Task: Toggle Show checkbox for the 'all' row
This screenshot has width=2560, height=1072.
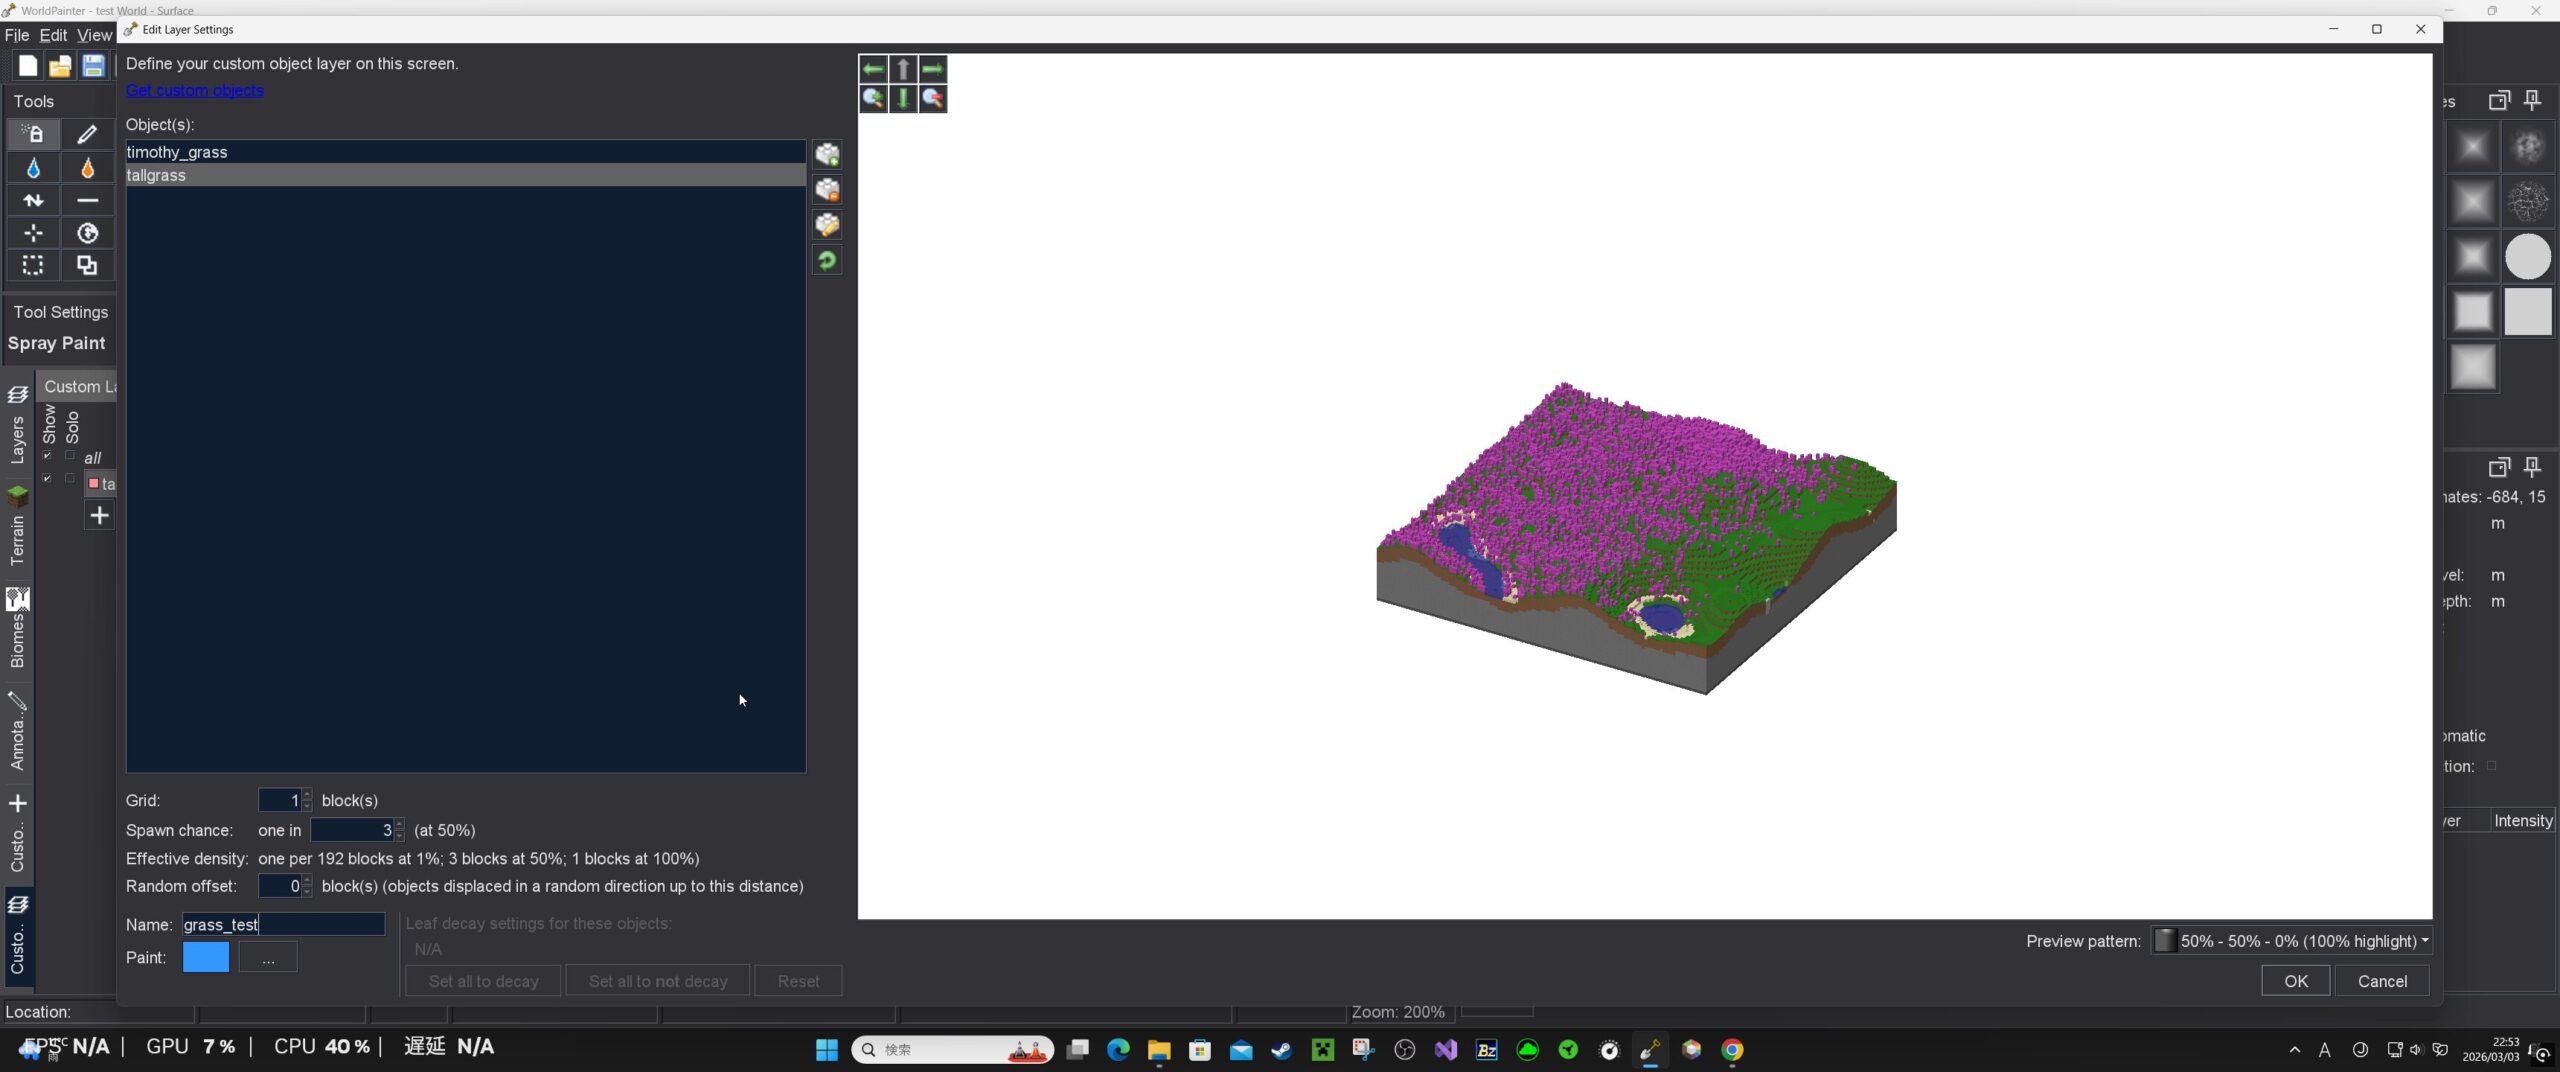Action: (47, 456)
